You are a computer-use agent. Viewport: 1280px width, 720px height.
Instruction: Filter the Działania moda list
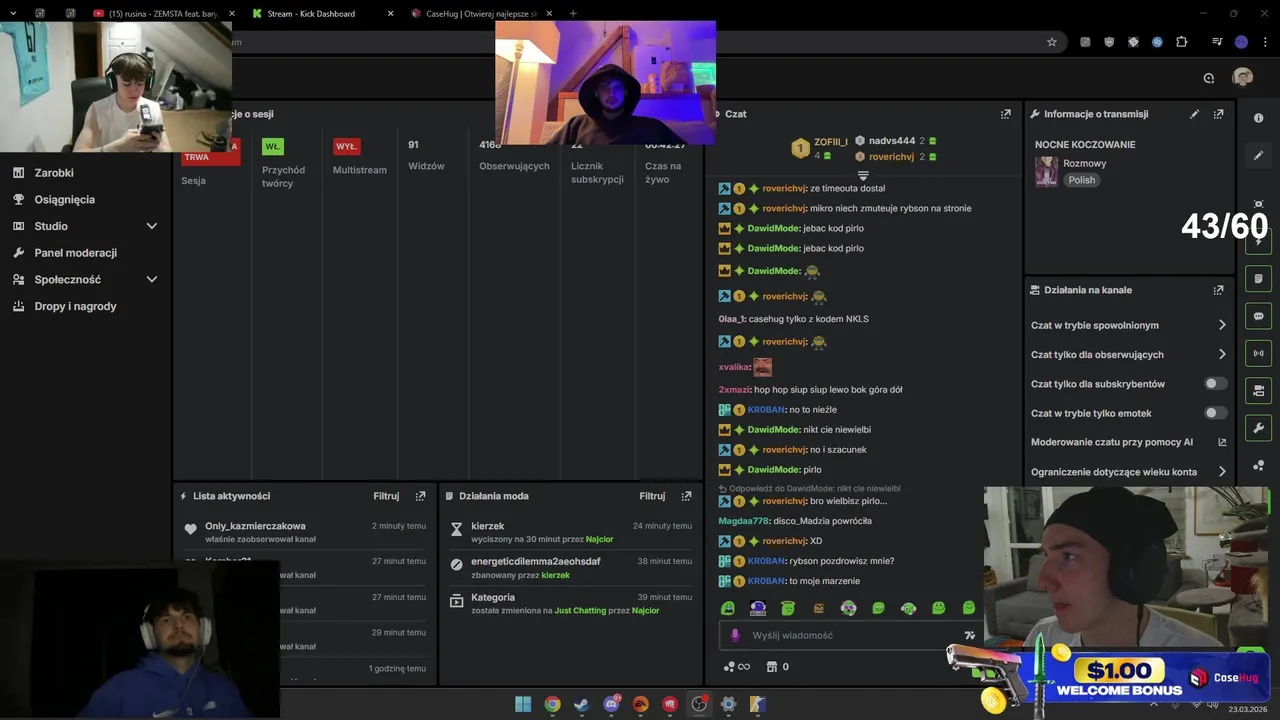(652, 496)
